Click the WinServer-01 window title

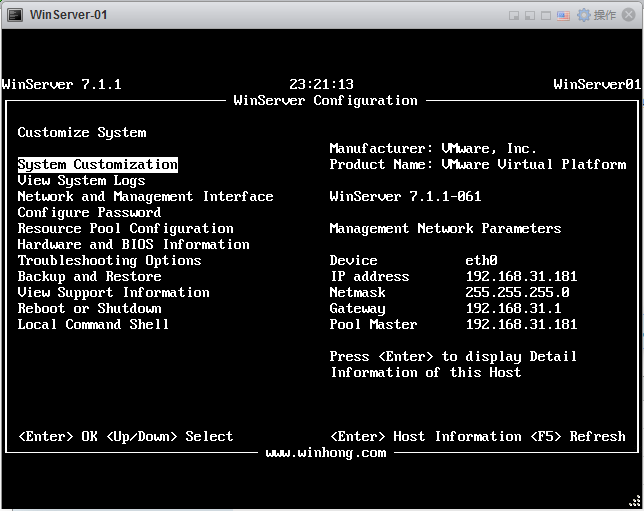tap(69, 15)
